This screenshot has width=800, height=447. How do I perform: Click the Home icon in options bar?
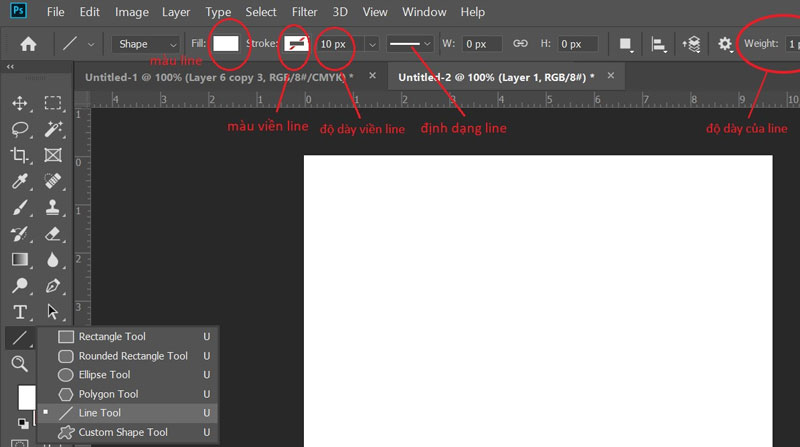click(x=28, y=44)
